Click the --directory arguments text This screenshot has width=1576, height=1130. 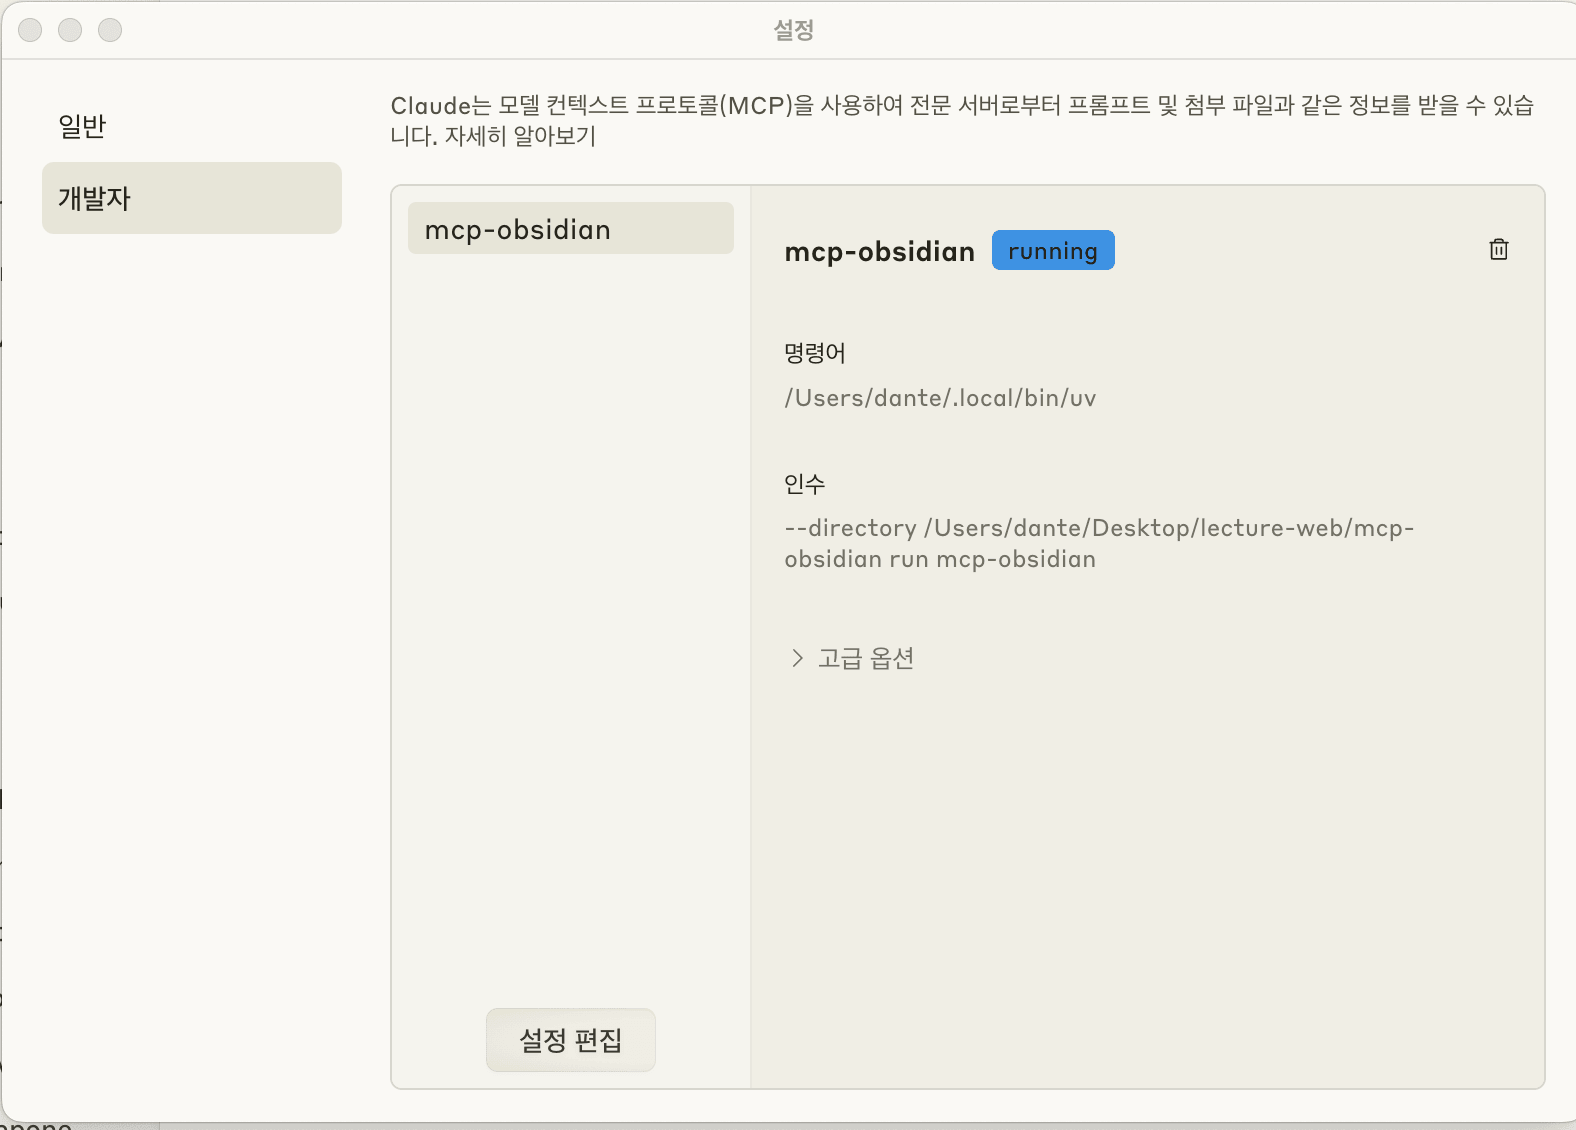pyautogui.click(x=1099, y=543)
